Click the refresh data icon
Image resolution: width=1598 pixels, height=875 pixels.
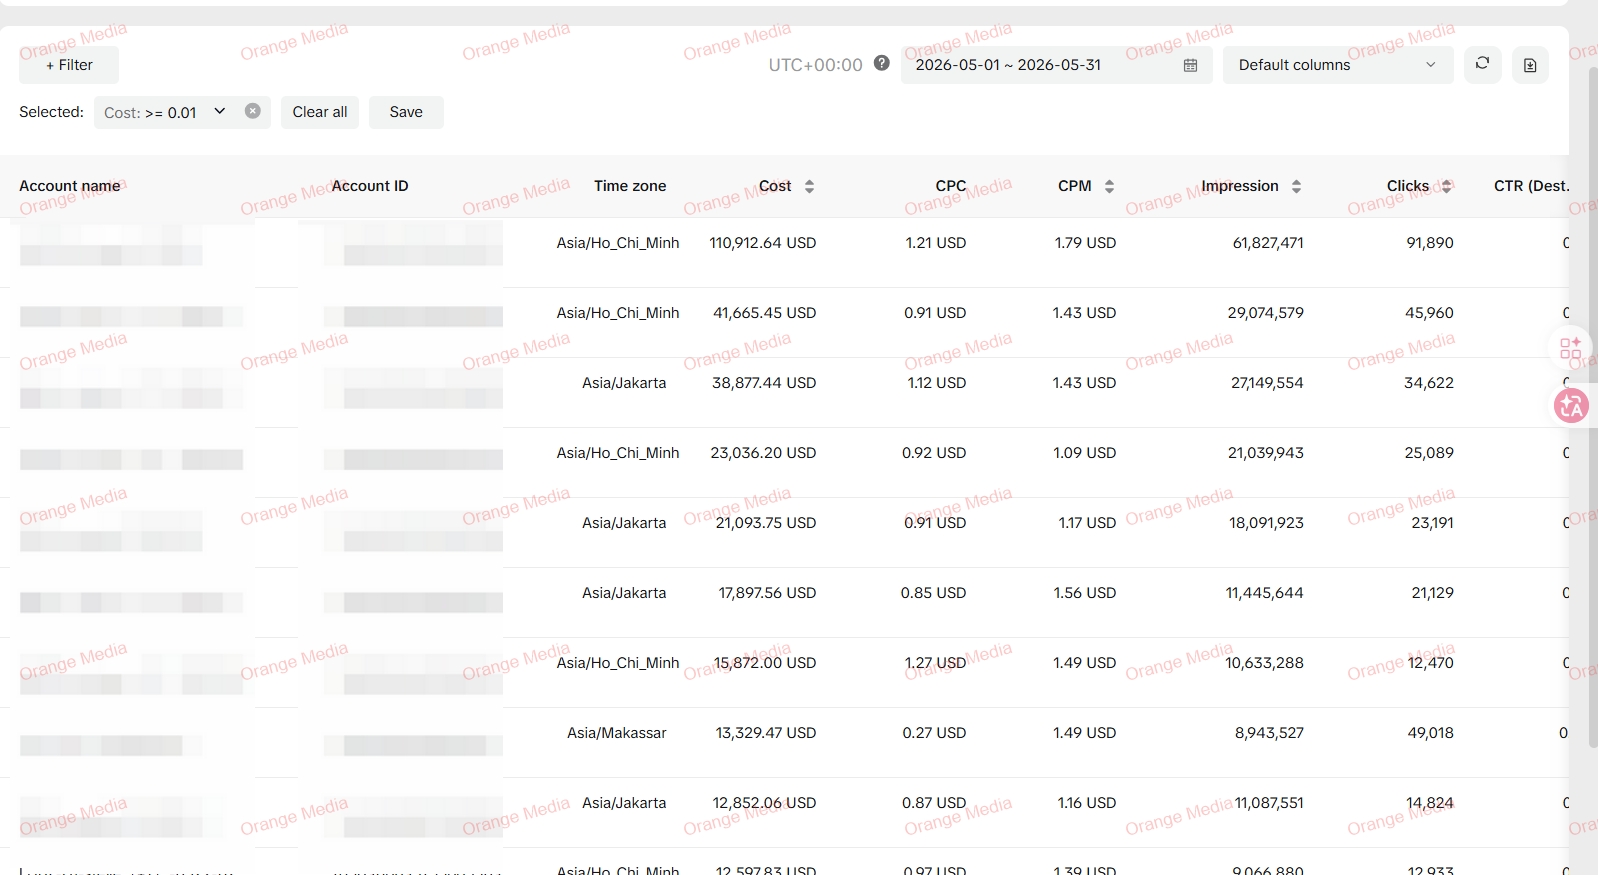coord(1482,64)
